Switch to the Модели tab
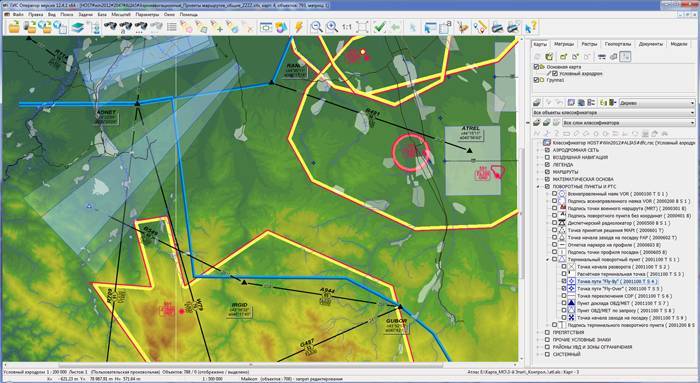The image size is (700, 383). 679,44
